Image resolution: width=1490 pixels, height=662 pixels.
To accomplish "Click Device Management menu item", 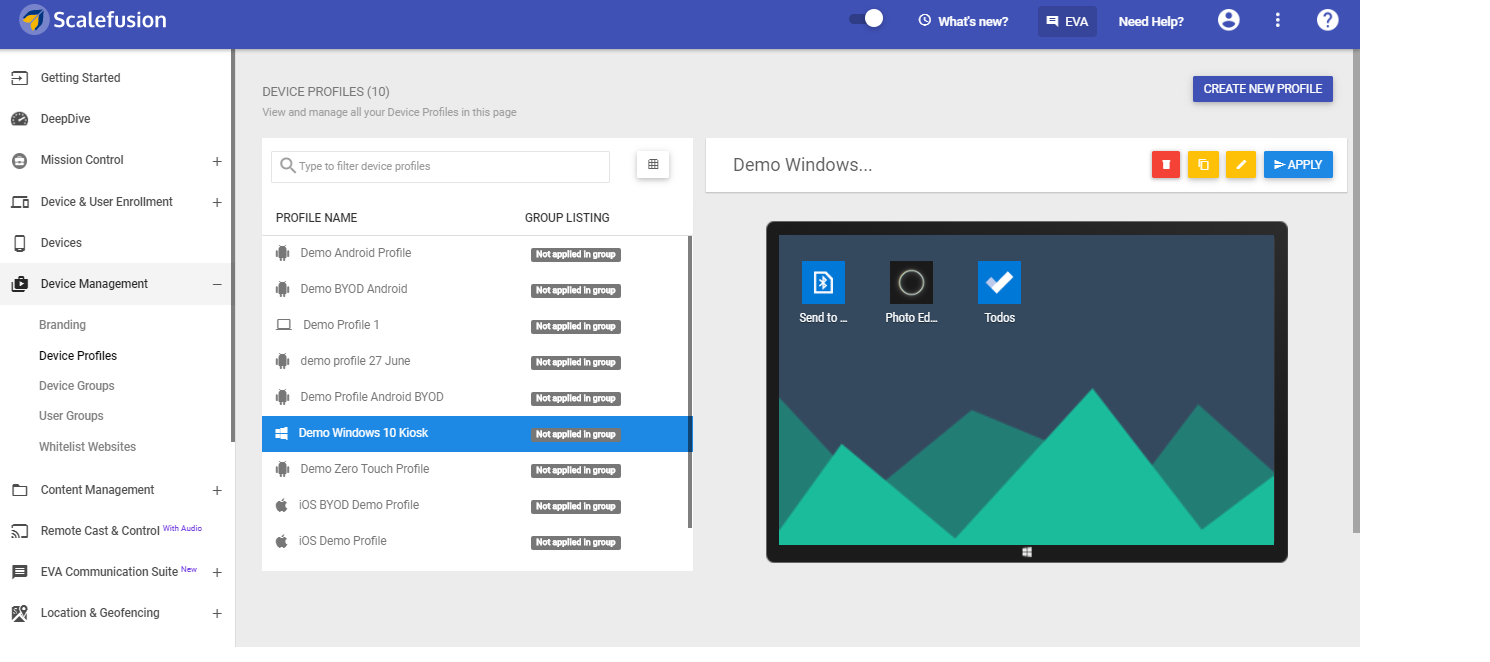I will (94, 284).
